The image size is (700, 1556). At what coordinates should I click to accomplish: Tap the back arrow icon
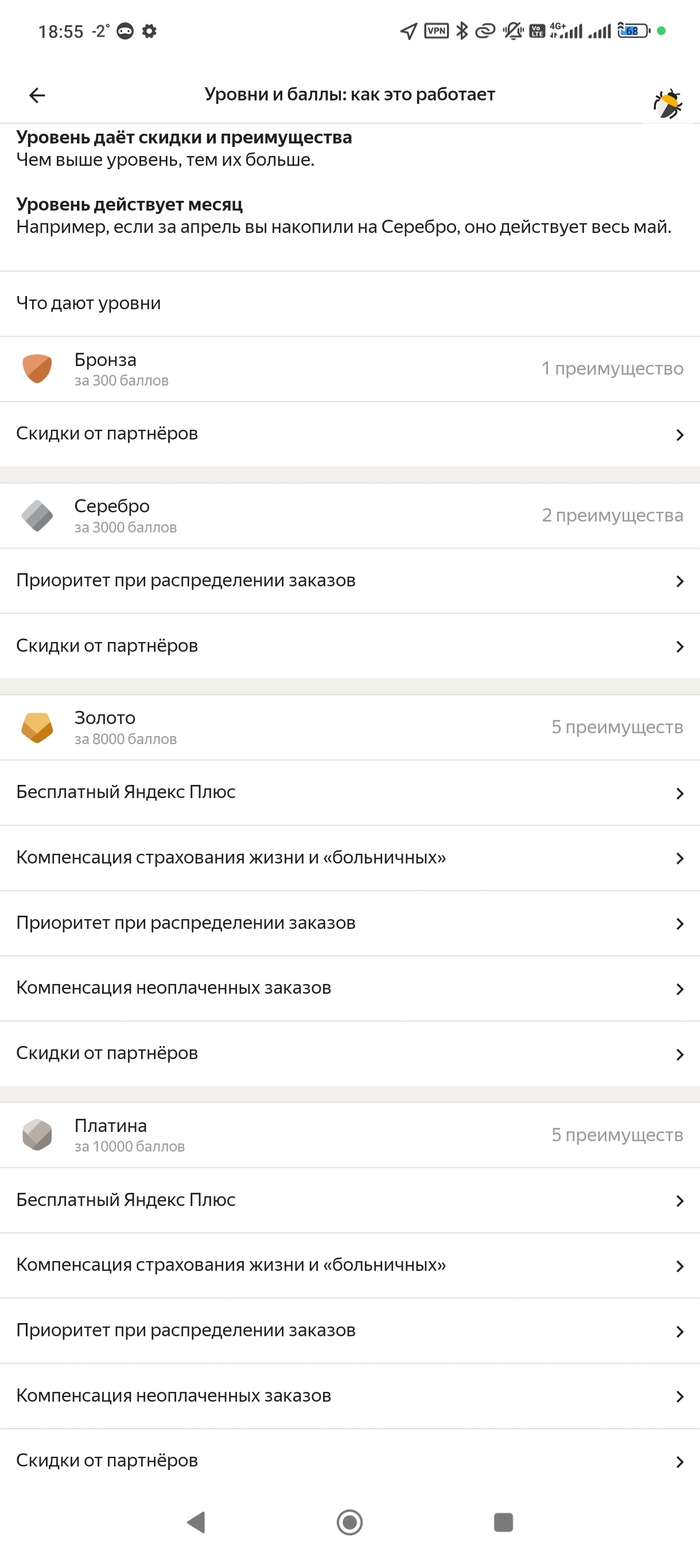click(x=37, y=95)
